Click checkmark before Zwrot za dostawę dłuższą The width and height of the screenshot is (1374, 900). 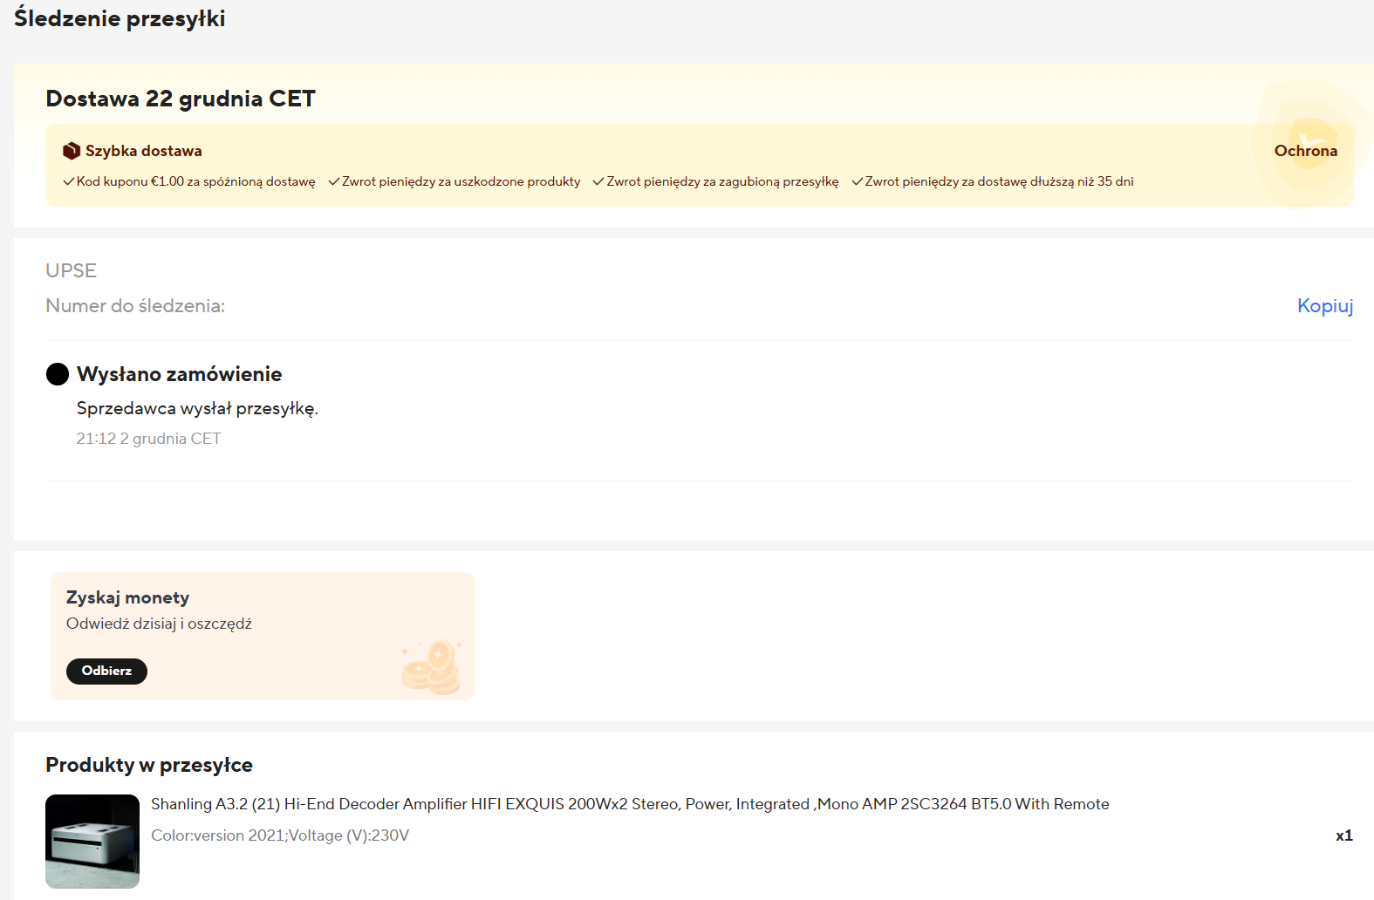tap(857, 181)
